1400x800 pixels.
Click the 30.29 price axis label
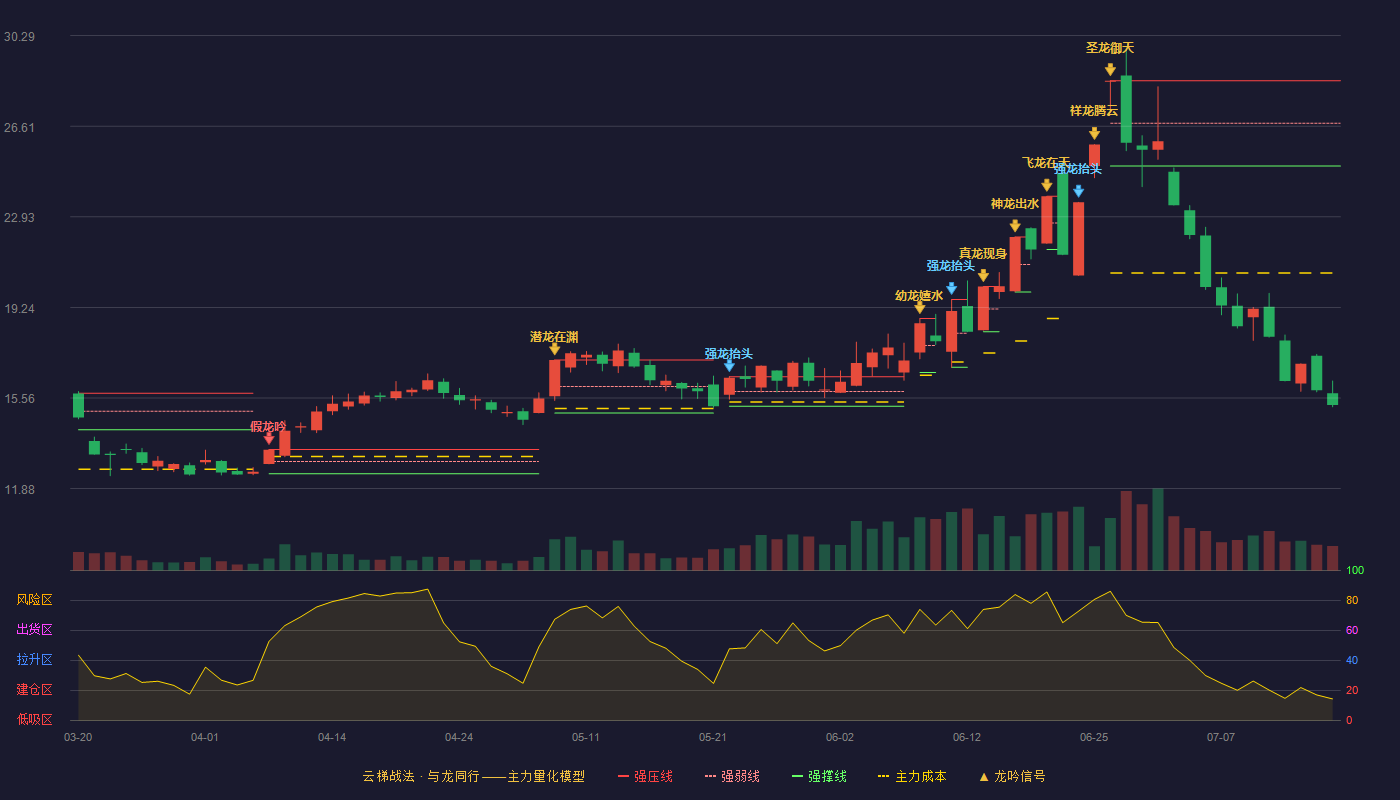[19, 36]
